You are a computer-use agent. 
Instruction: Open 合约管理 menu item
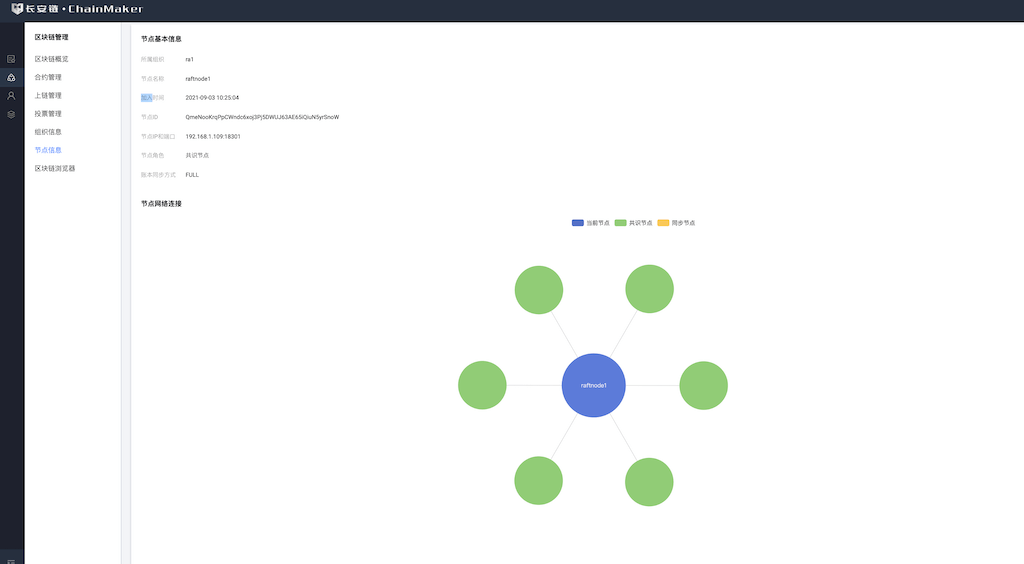point(48,77)
